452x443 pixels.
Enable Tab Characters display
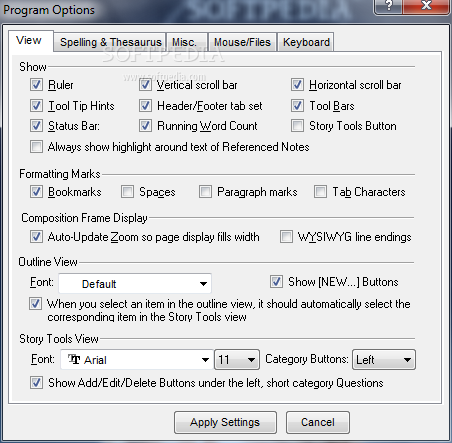click(320, 192)
